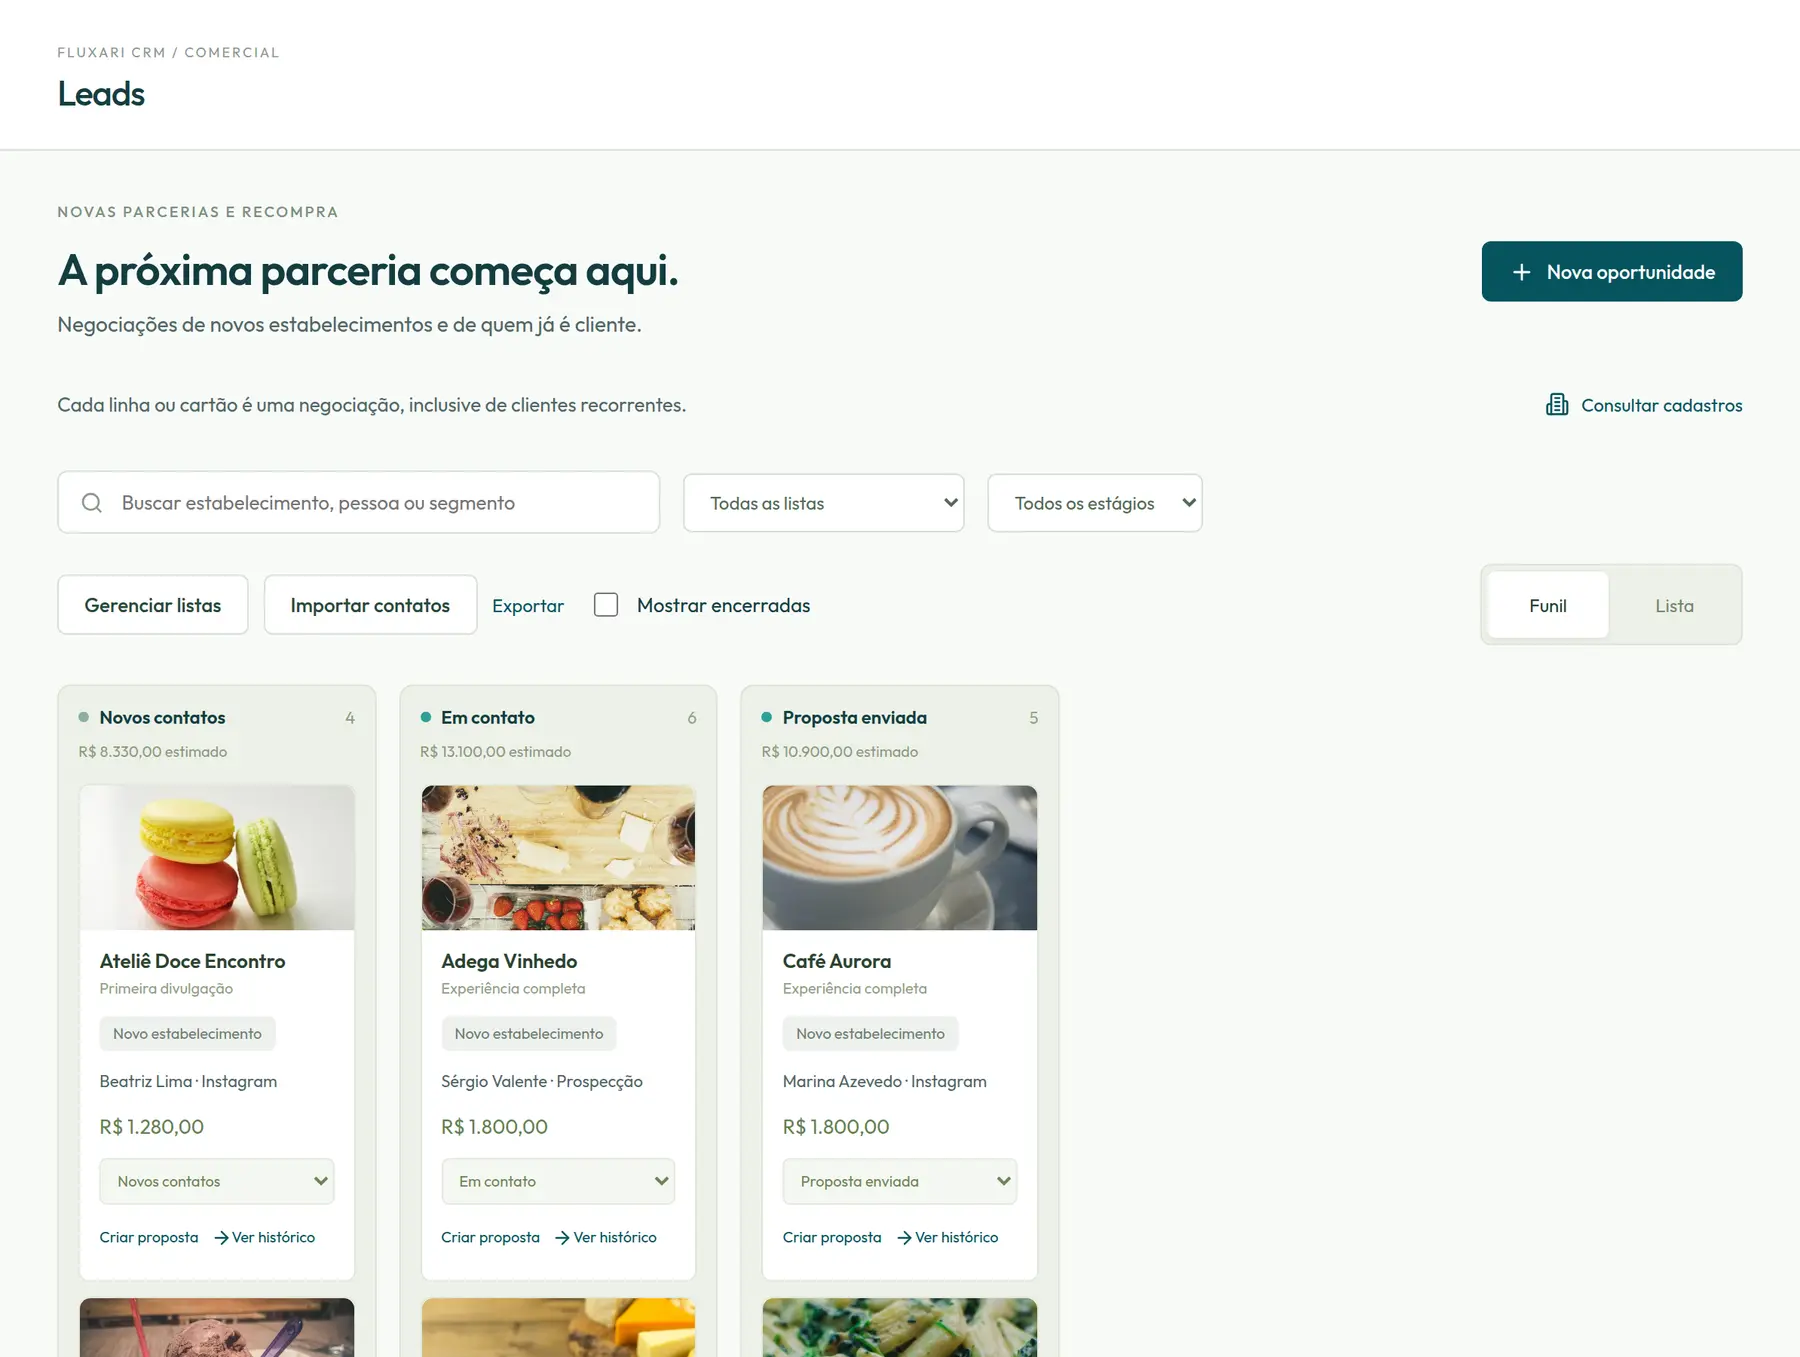1800x1357 pixels.
Task: Click Sérgio Valente · Prospecção contact text
Action: click(542, 1082)
